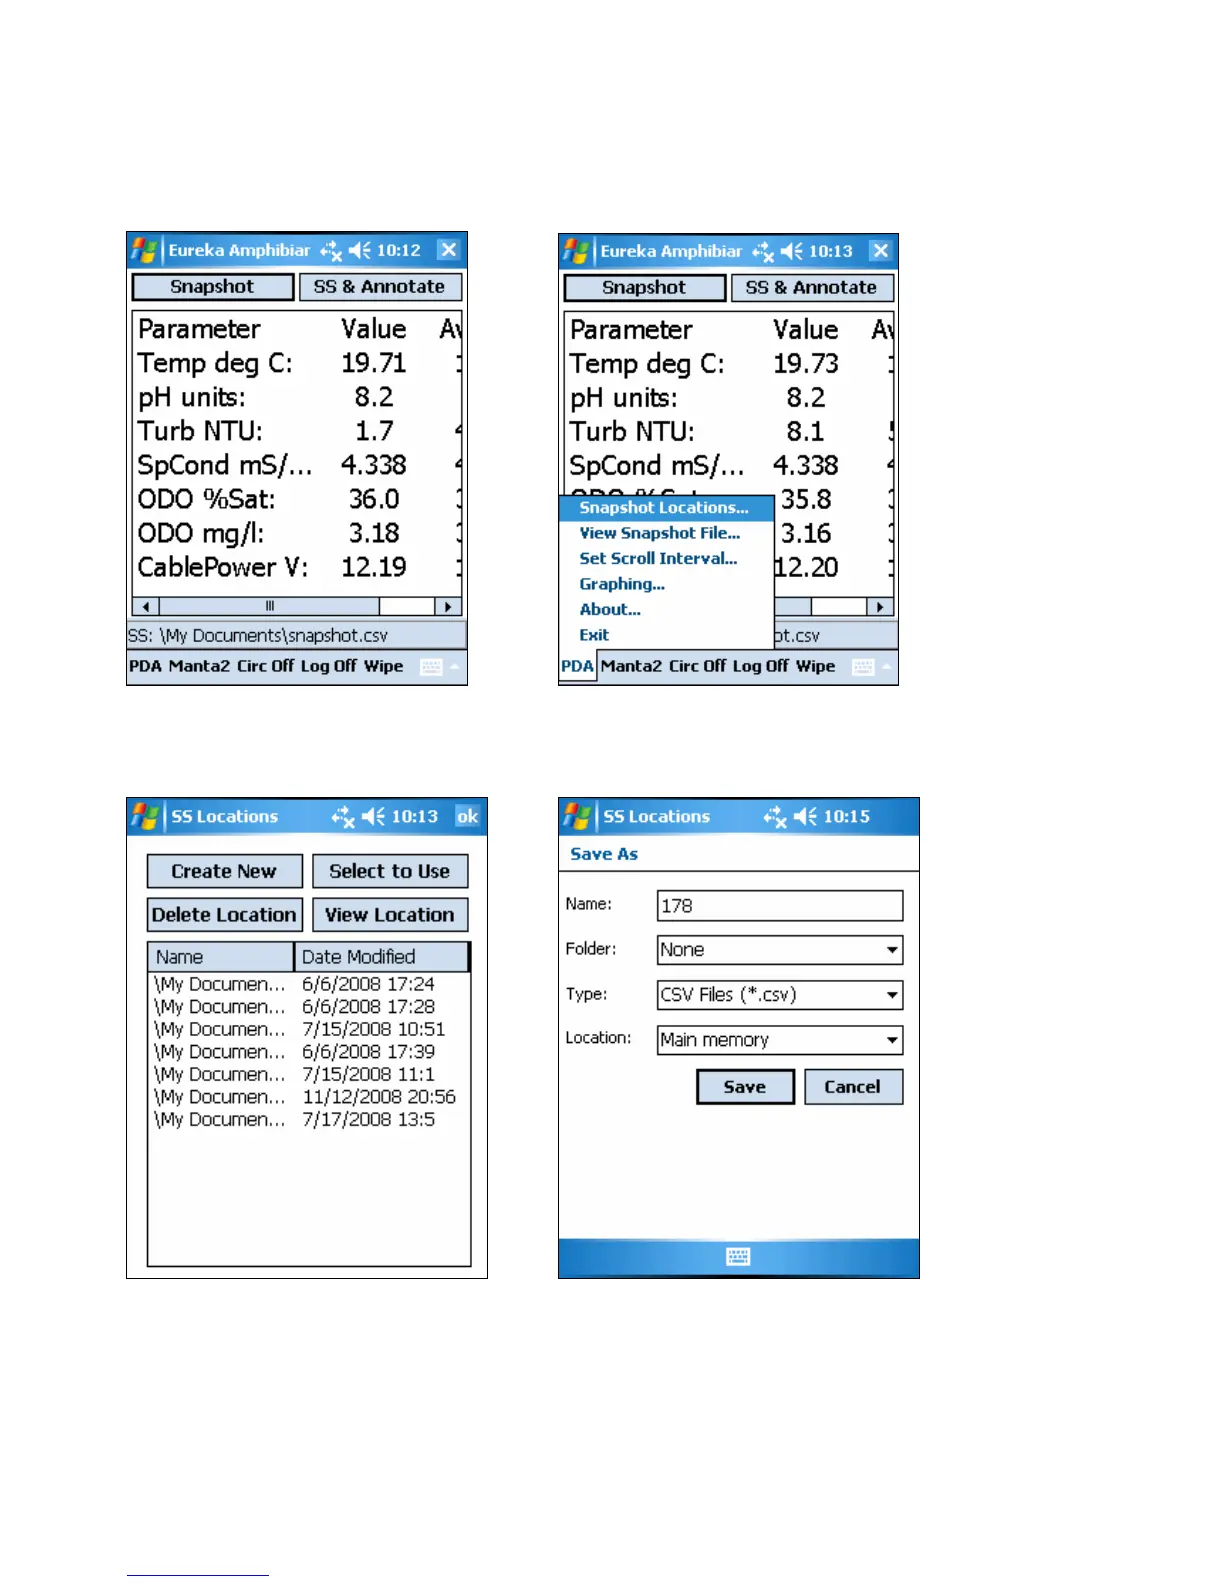Image resolution: width=1224 pixels, height=1584 pixels.
Task: Open PDA menu in the 10:12 window
Action: pos(145,667)
